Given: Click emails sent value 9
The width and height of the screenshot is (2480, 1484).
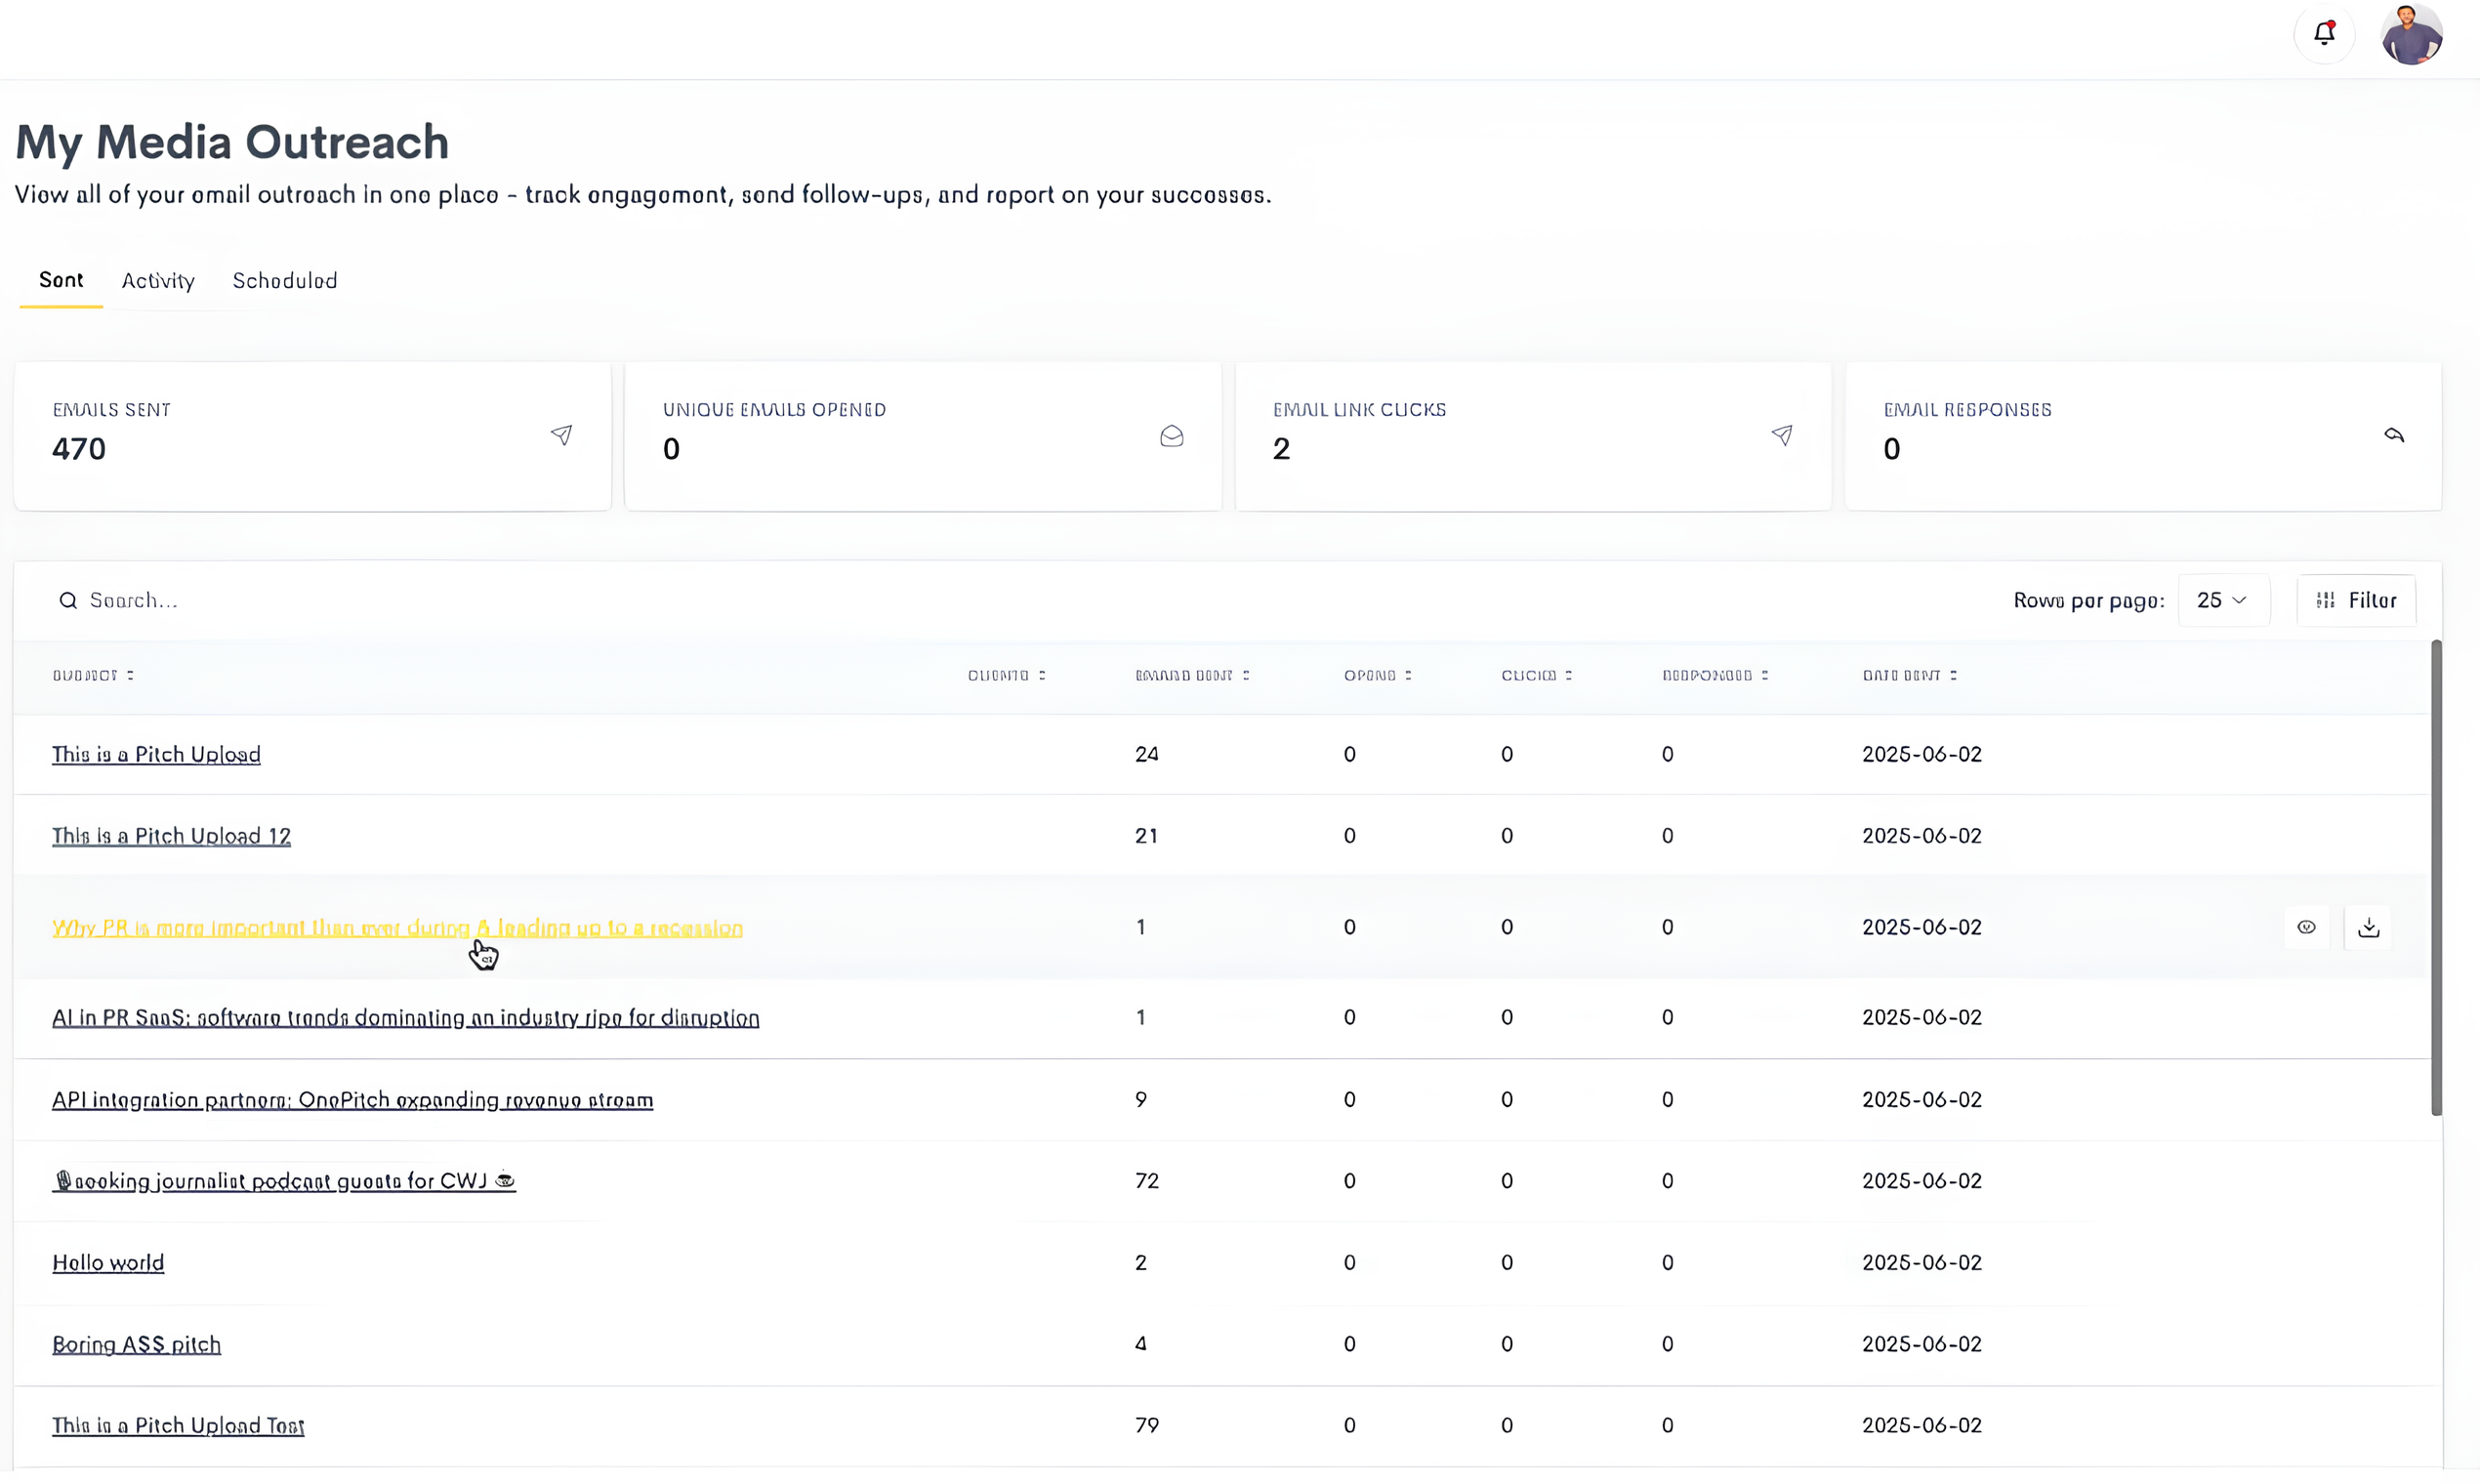Looking at the screenshot, I should click(x=1140, y=1100).
